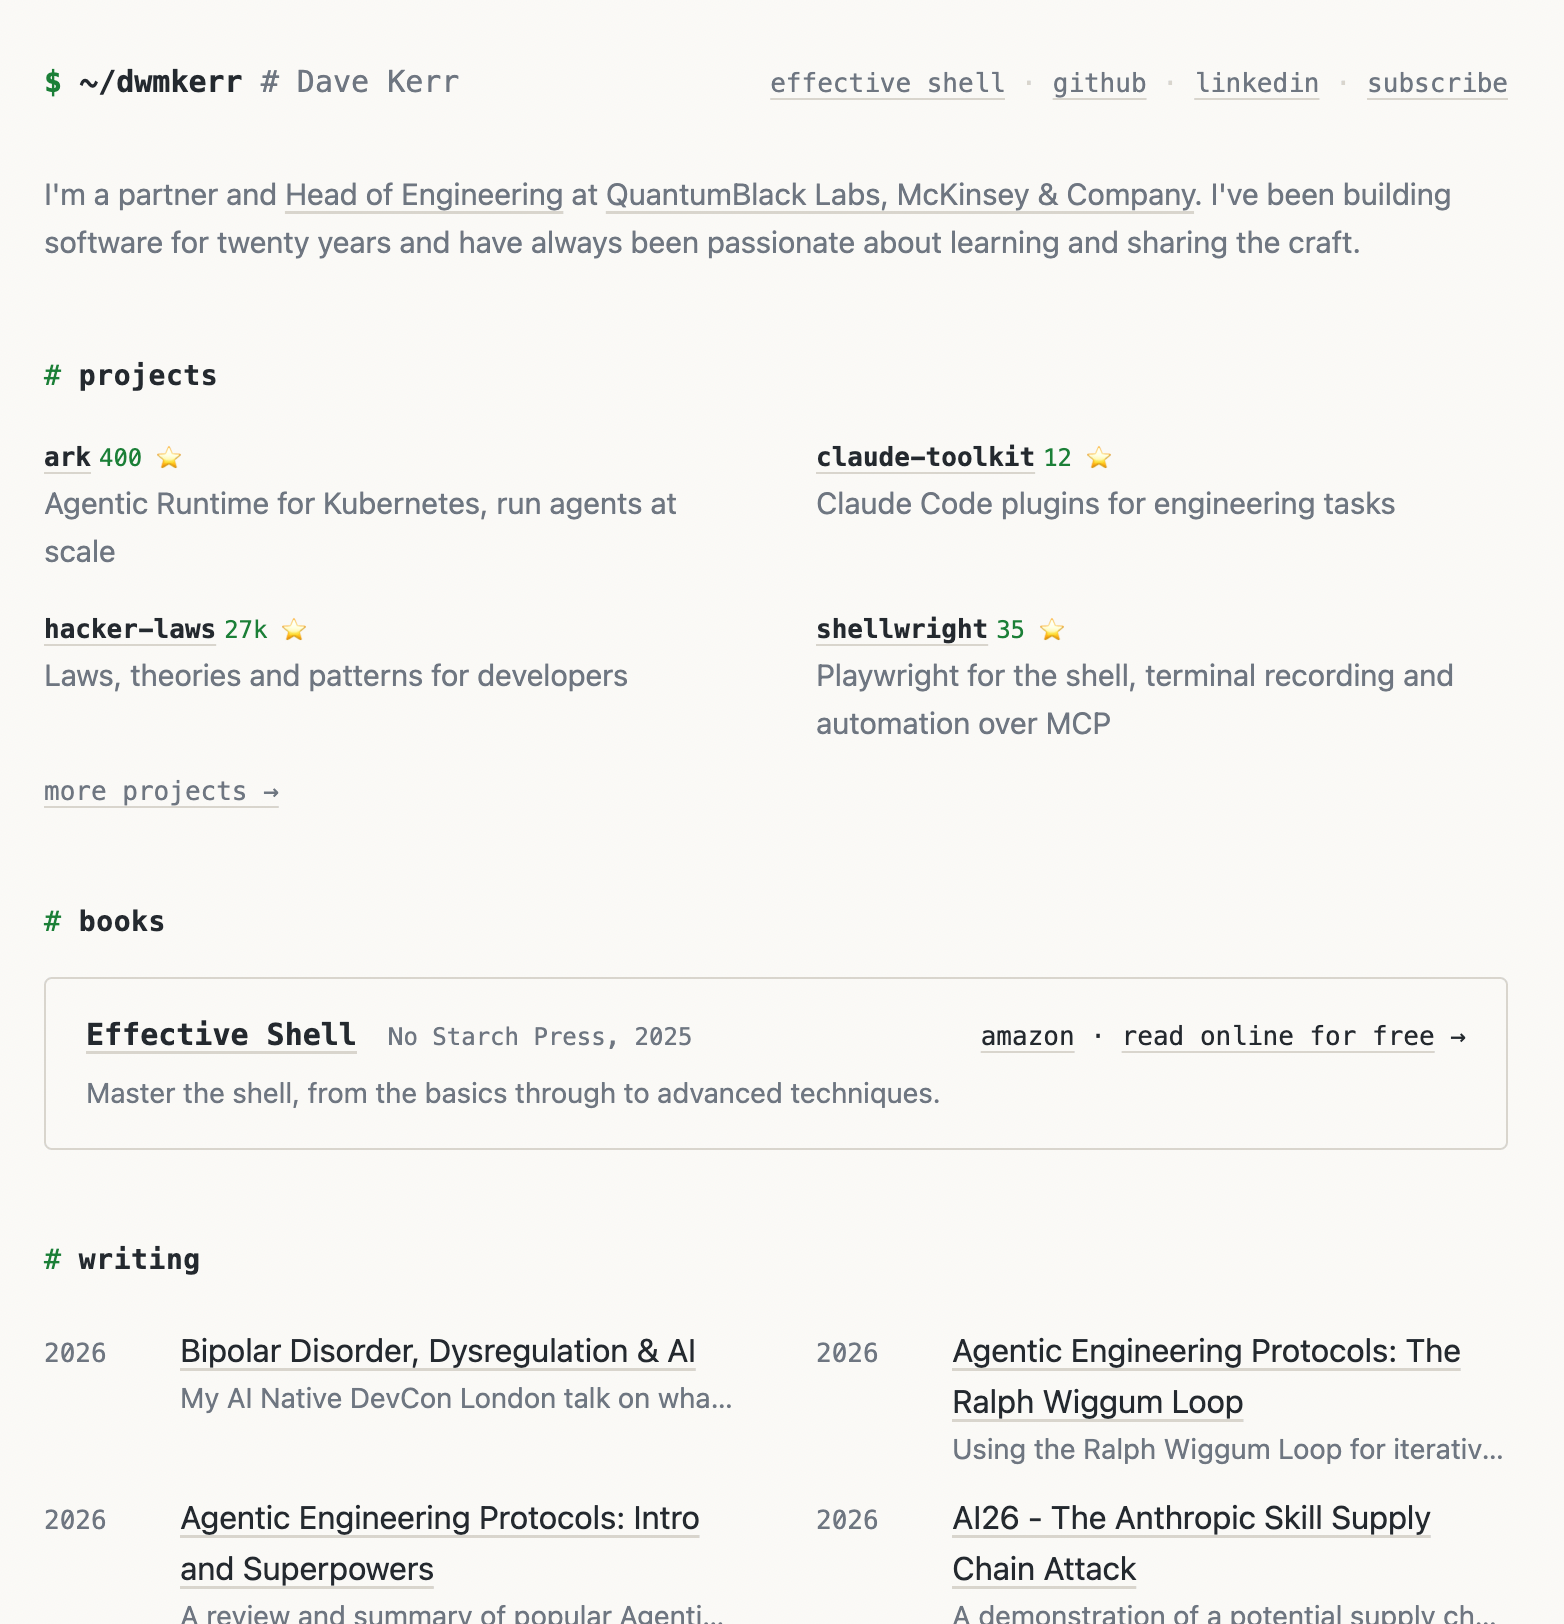Visit QuantumBlack Labs, McKinsey & Company link
The width and height of the screenshot is (1564, 1624).
(900, 195)
